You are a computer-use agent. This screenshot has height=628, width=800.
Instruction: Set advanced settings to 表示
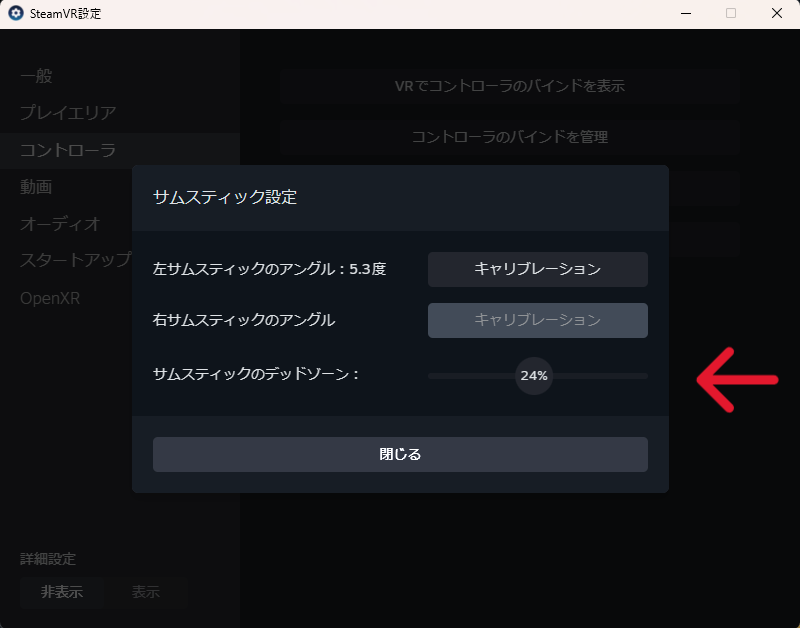146,592
